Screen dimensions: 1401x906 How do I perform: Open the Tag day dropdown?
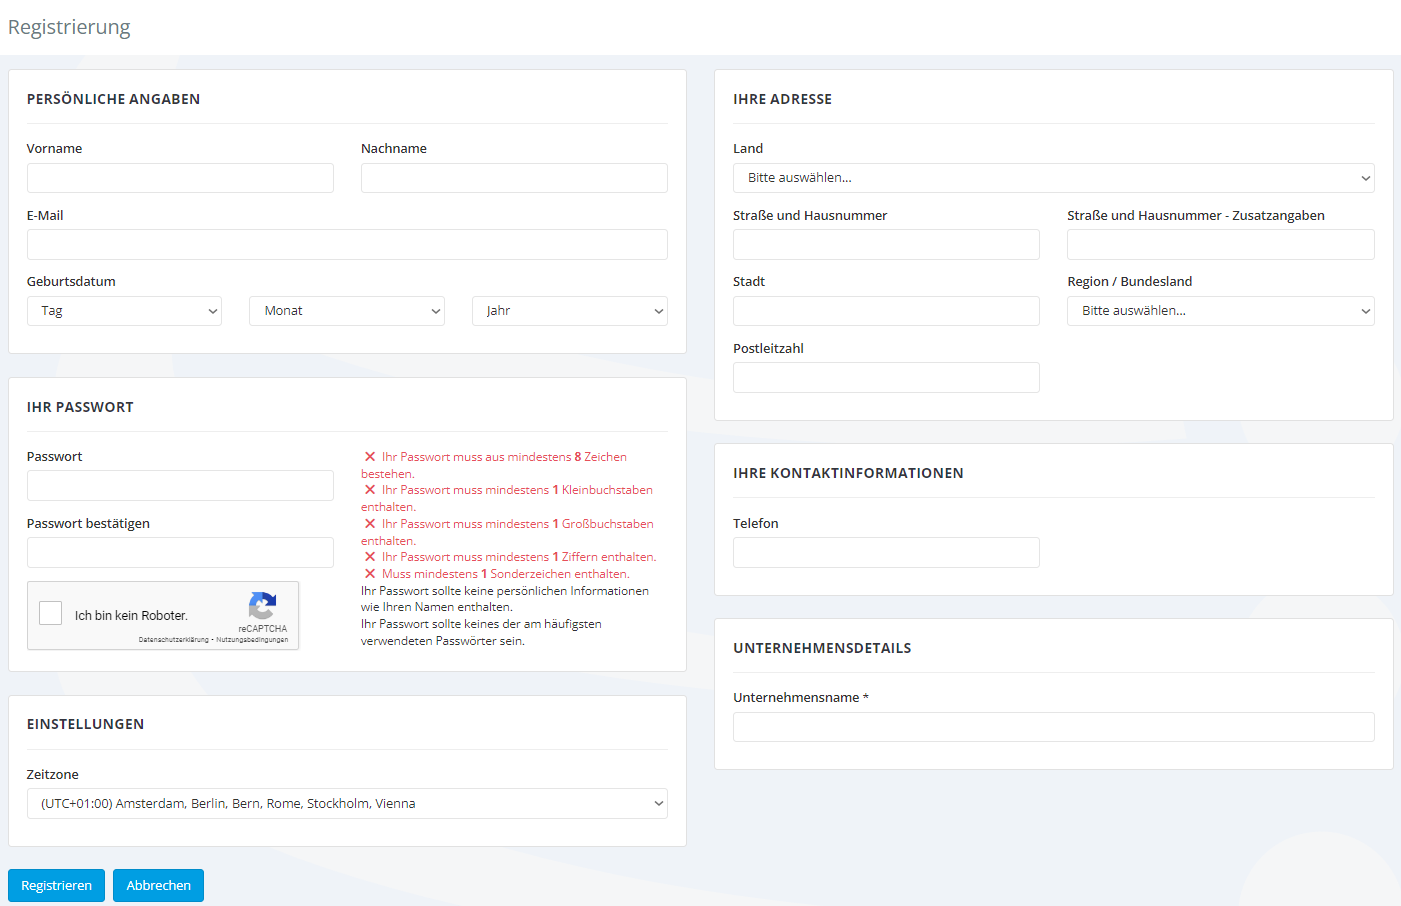pos(124,311)
